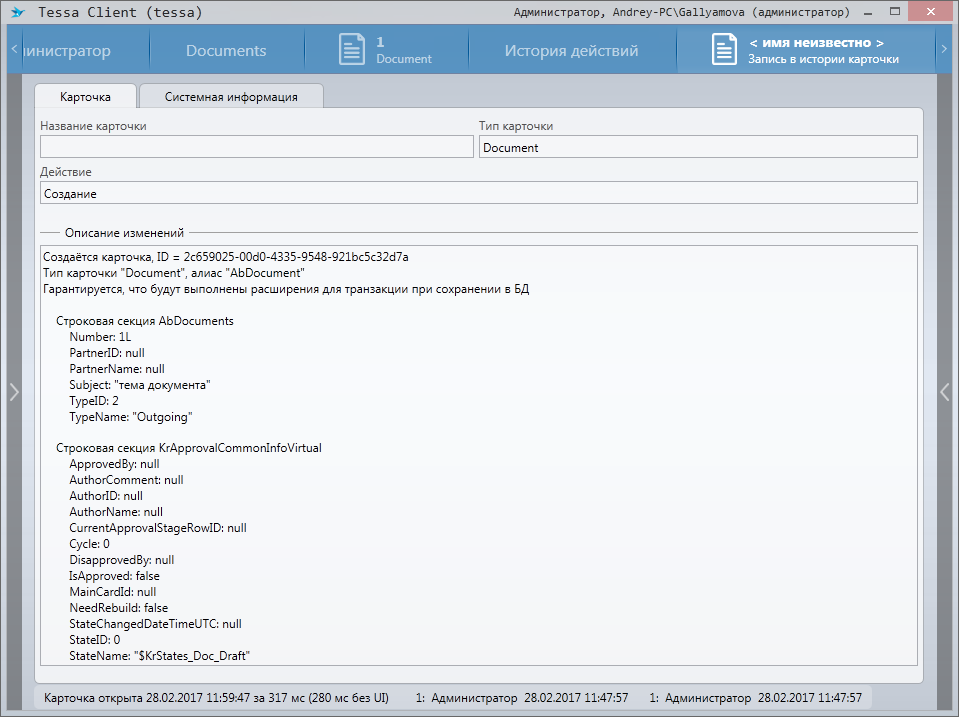
Task: Click the 'Тип карточки' field containing Document
Action: [x=697, y=147]
